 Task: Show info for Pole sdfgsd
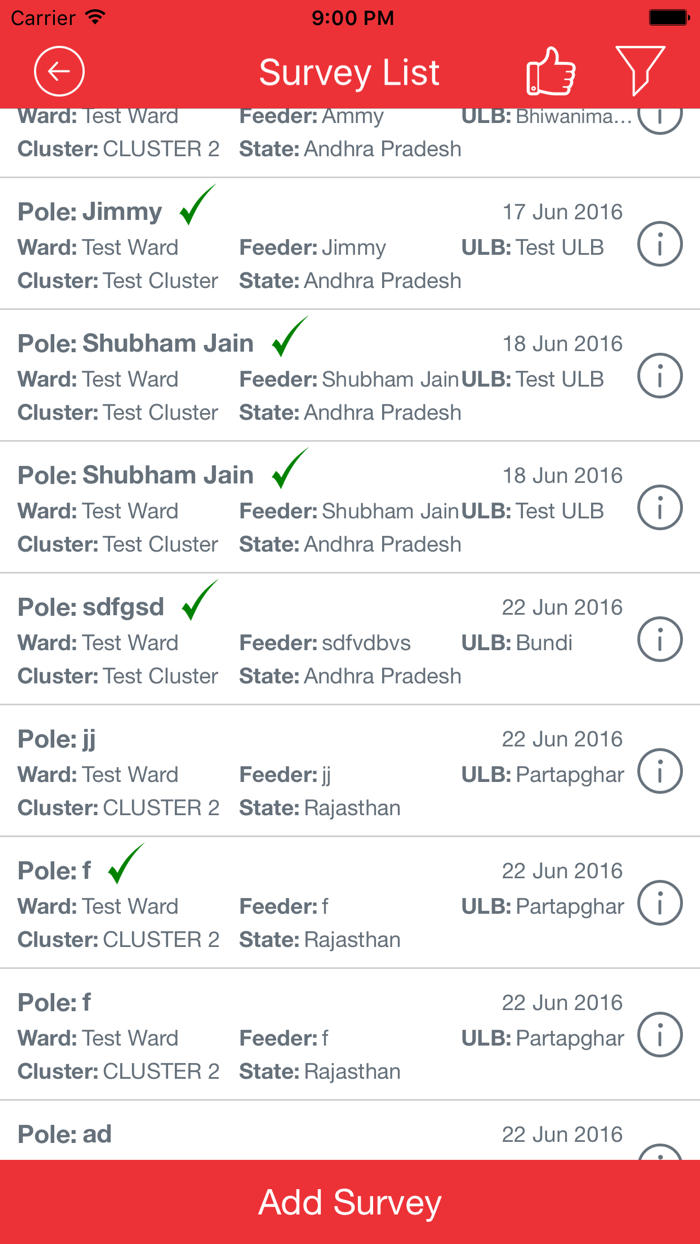coord(660,639)
